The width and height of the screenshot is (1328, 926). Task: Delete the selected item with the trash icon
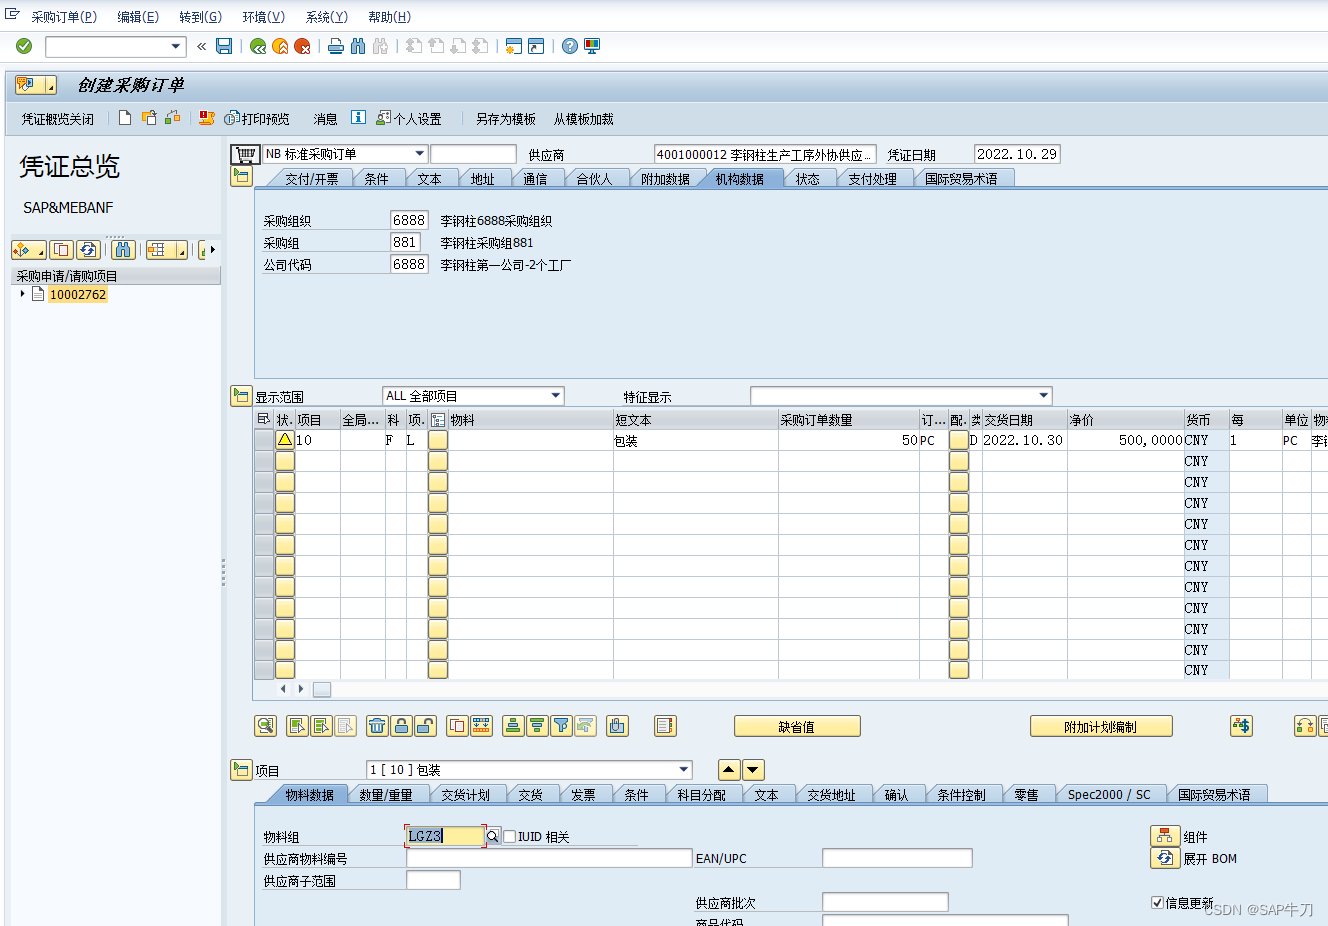tap(375, 726)
